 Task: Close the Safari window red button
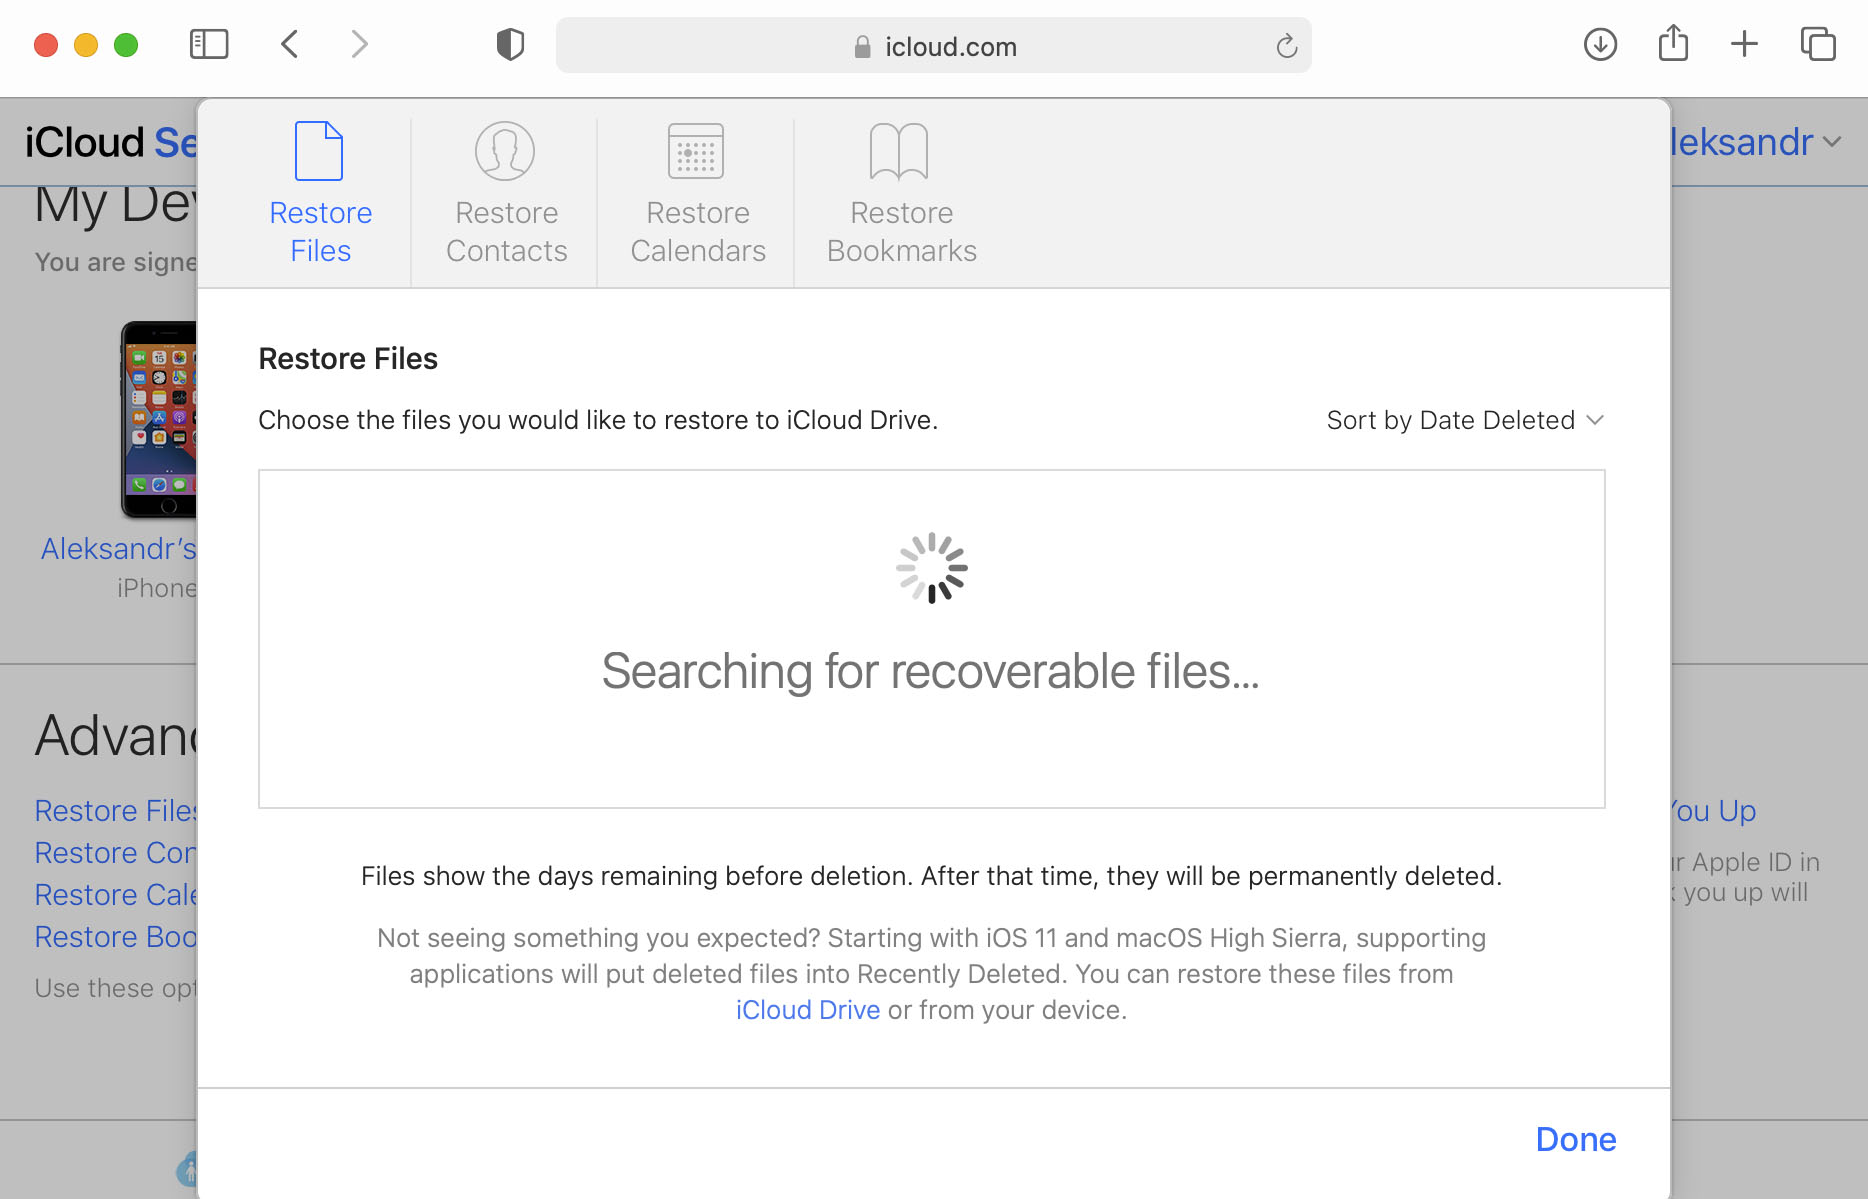tap(46, 45)
